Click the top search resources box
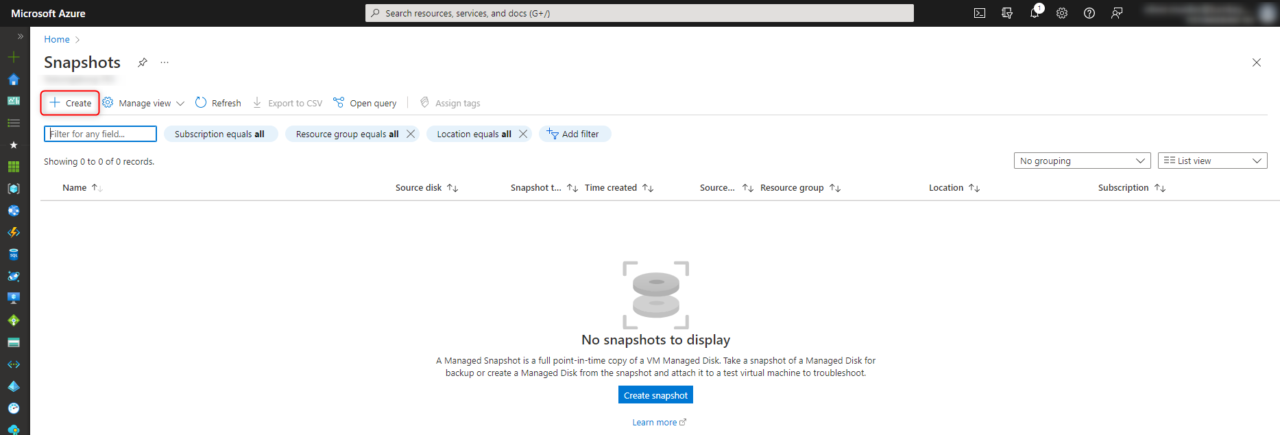The width and height of the screenshot is (1280, 435). click(x=640, y=13)
